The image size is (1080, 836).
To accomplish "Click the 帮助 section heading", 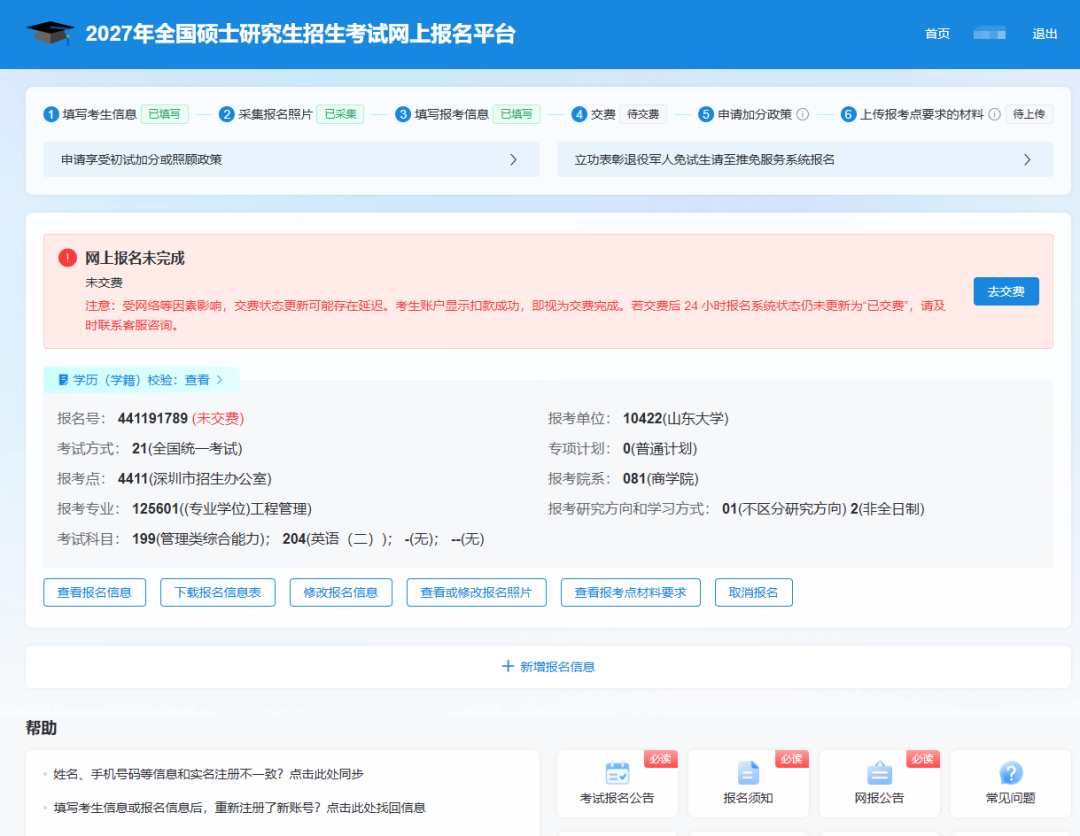I will [41, 728].
